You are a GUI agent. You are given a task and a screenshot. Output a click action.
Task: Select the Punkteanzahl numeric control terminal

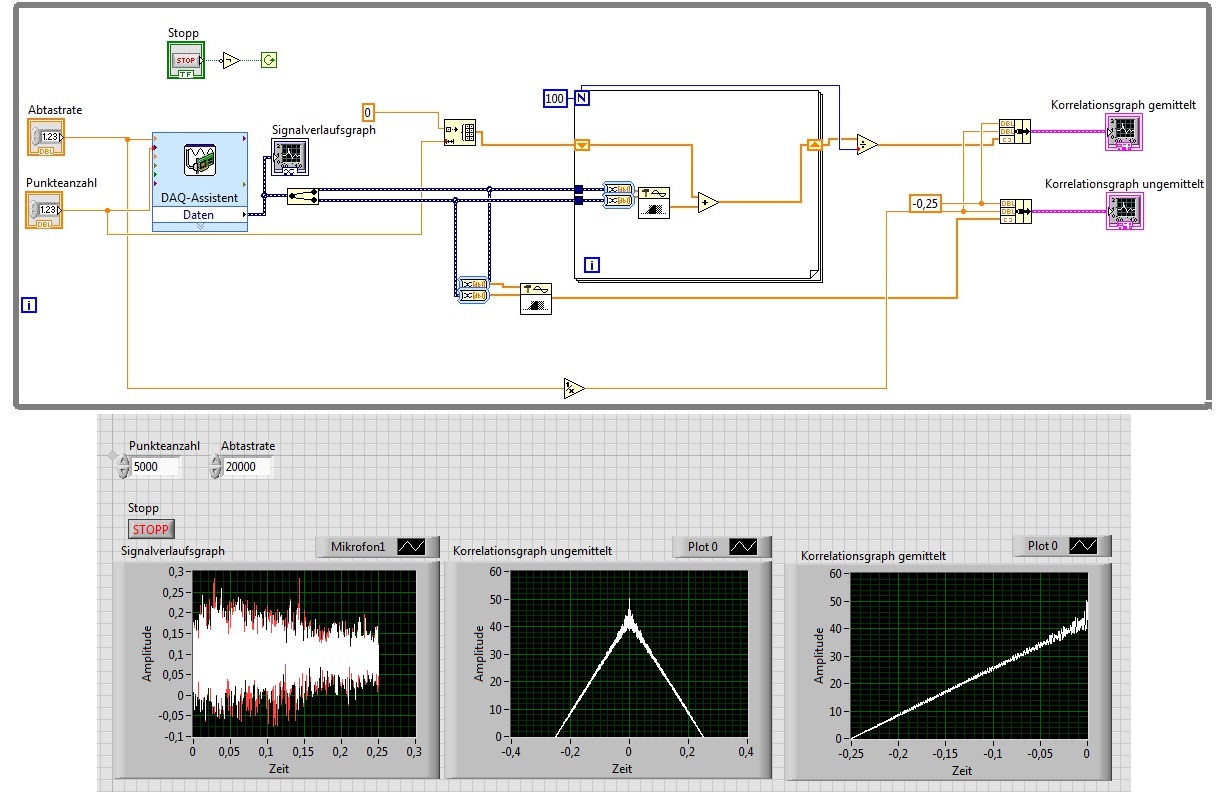(44, 210)
